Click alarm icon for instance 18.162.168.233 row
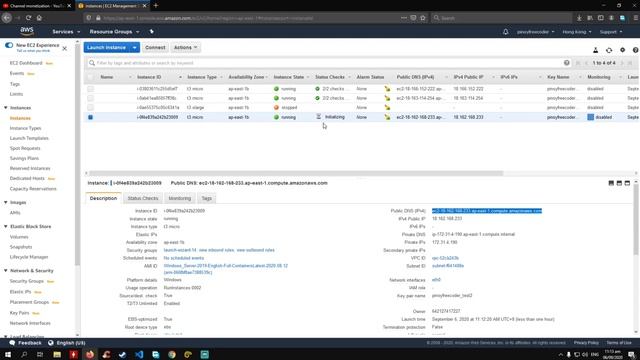Screen dimensions: 640x360 pos(387,117)
